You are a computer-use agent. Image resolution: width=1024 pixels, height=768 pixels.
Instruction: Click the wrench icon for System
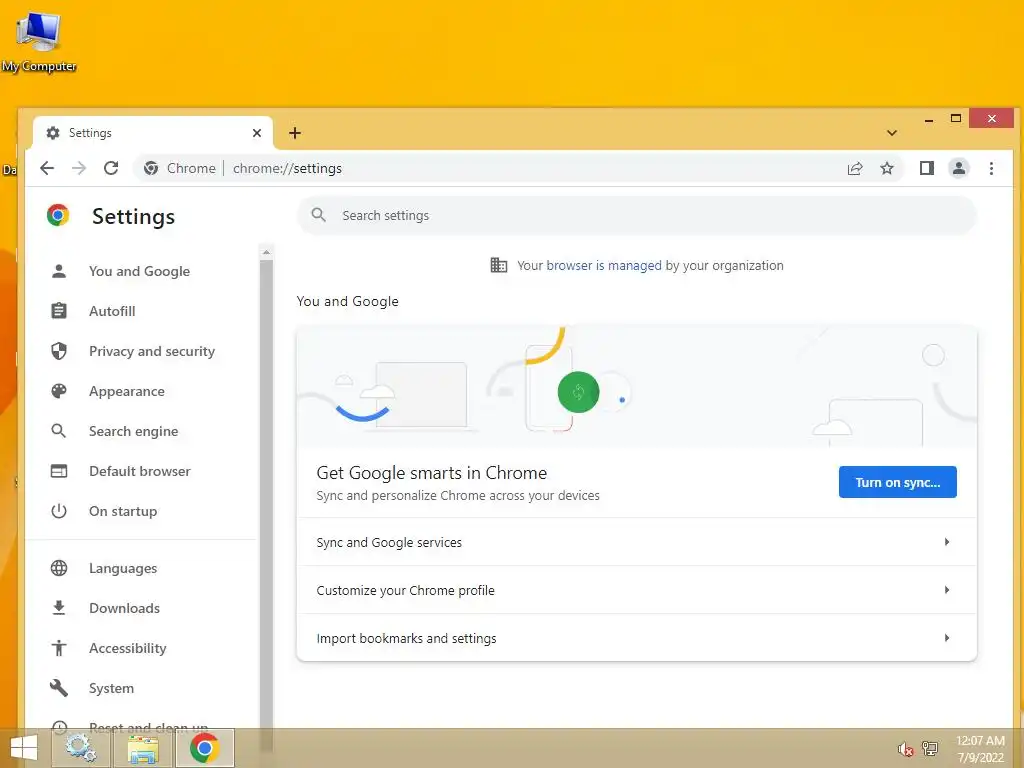tap(59, 688)
